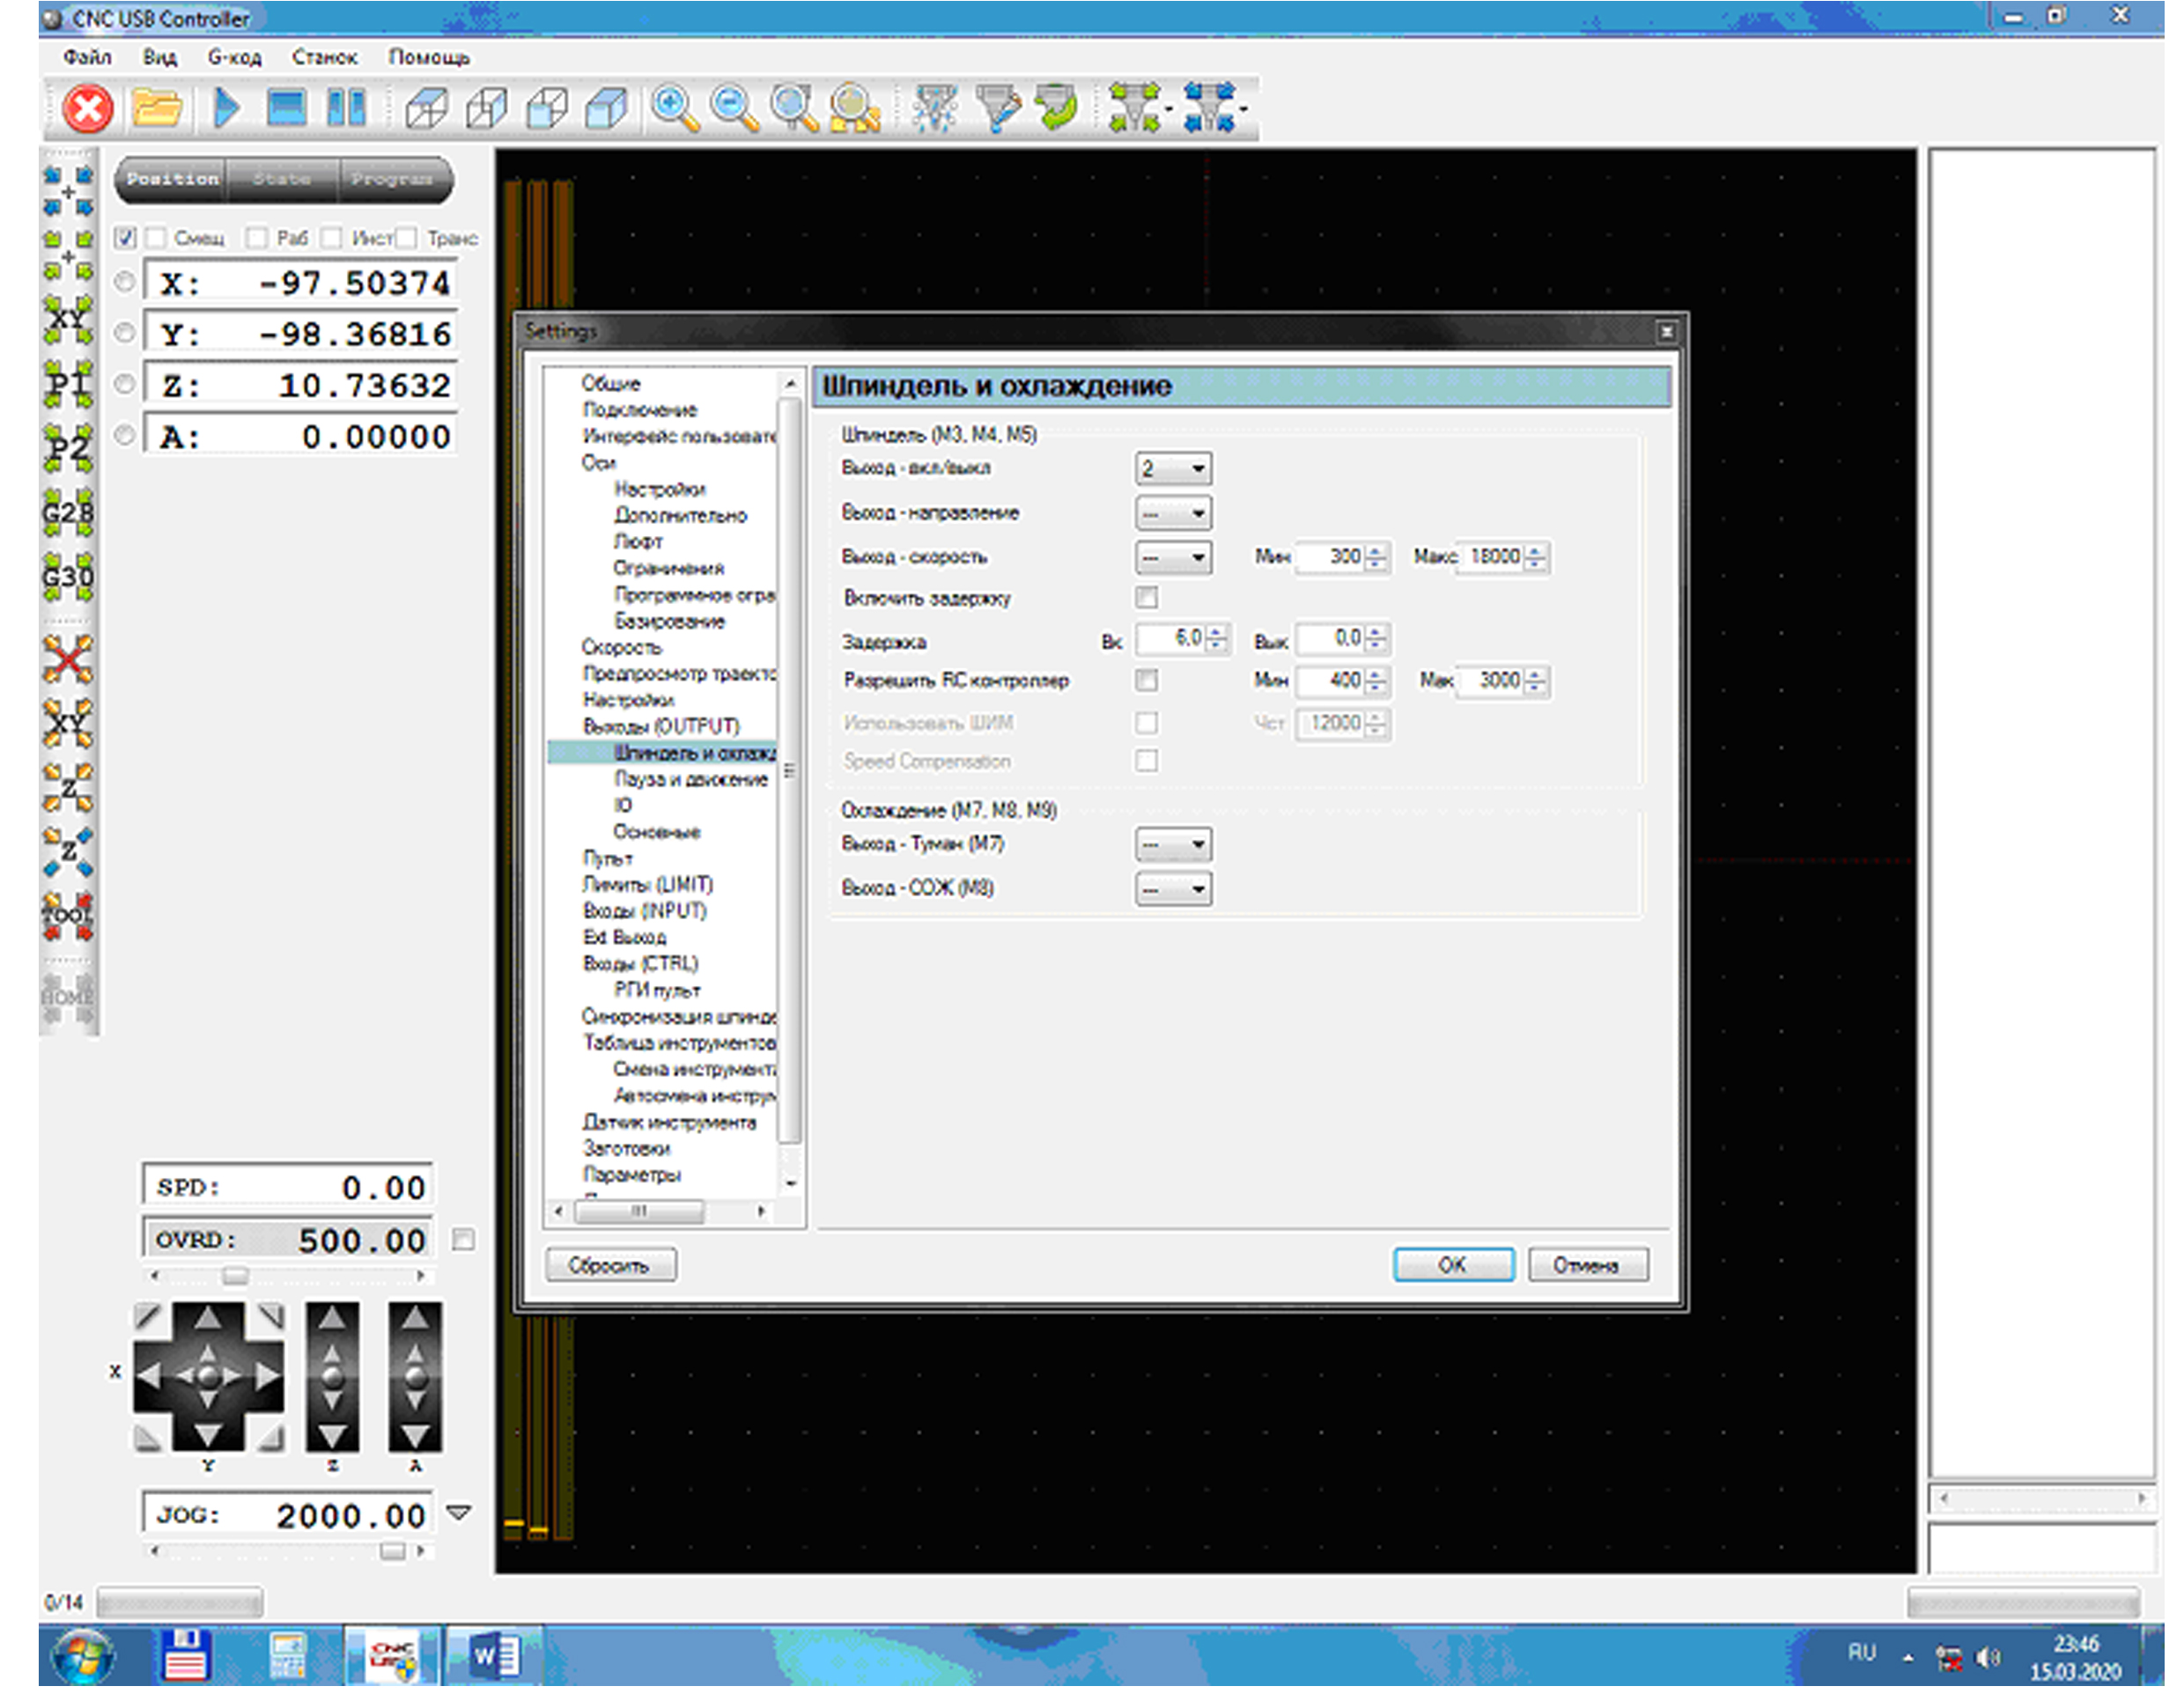Open 'Выход - вкл/выкл' dropdown

[x=1173, y=468]
